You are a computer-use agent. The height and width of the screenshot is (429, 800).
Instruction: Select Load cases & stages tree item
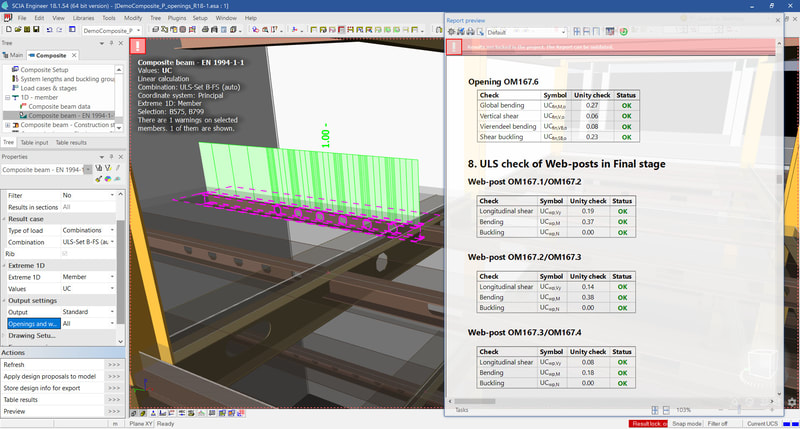click(x=48, y=88)
